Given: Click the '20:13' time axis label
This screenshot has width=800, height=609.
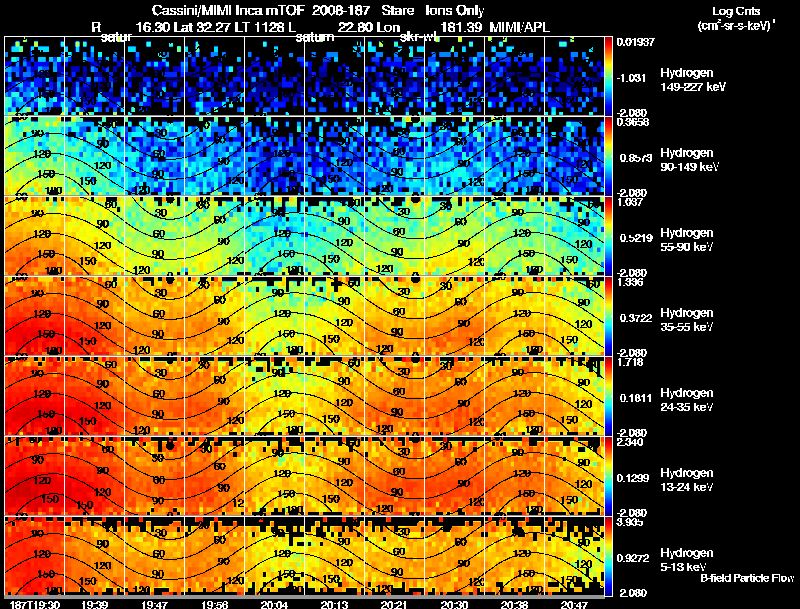Looking at the screenshot, I should pyautogui.click(x=334, y=604).
